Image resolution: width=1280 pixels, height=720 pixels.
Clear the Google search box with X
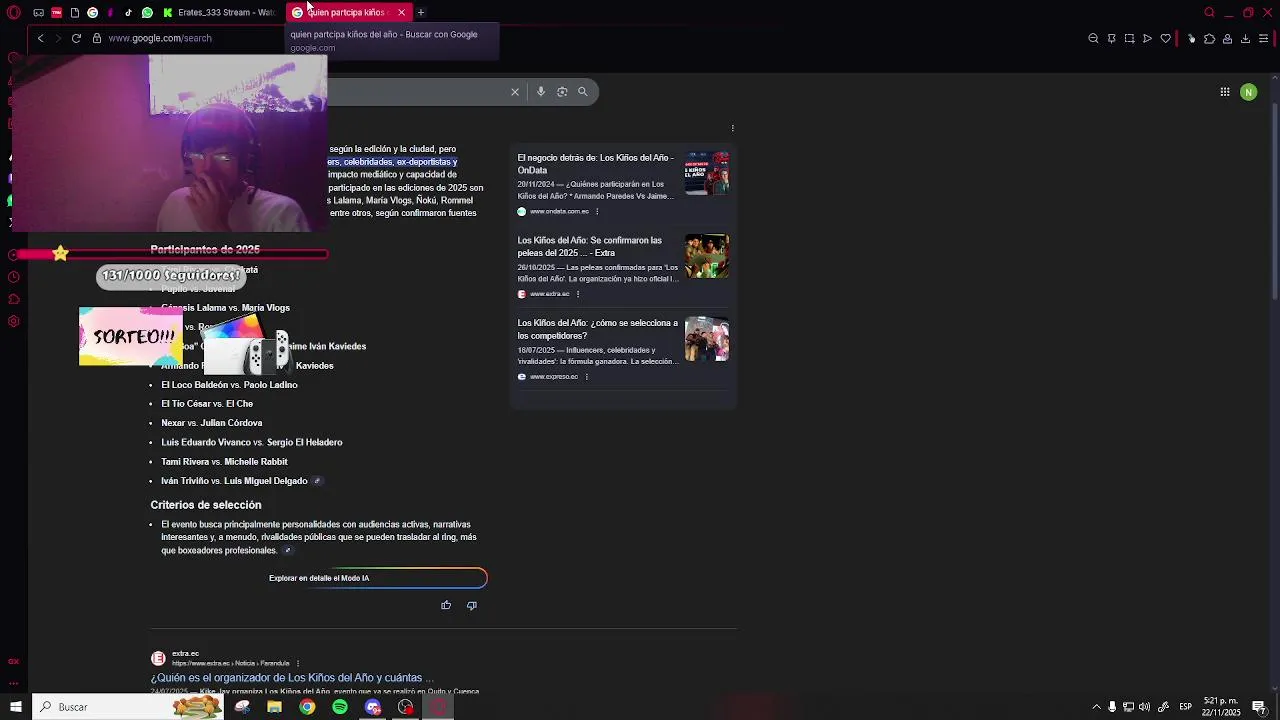[515, 92]
